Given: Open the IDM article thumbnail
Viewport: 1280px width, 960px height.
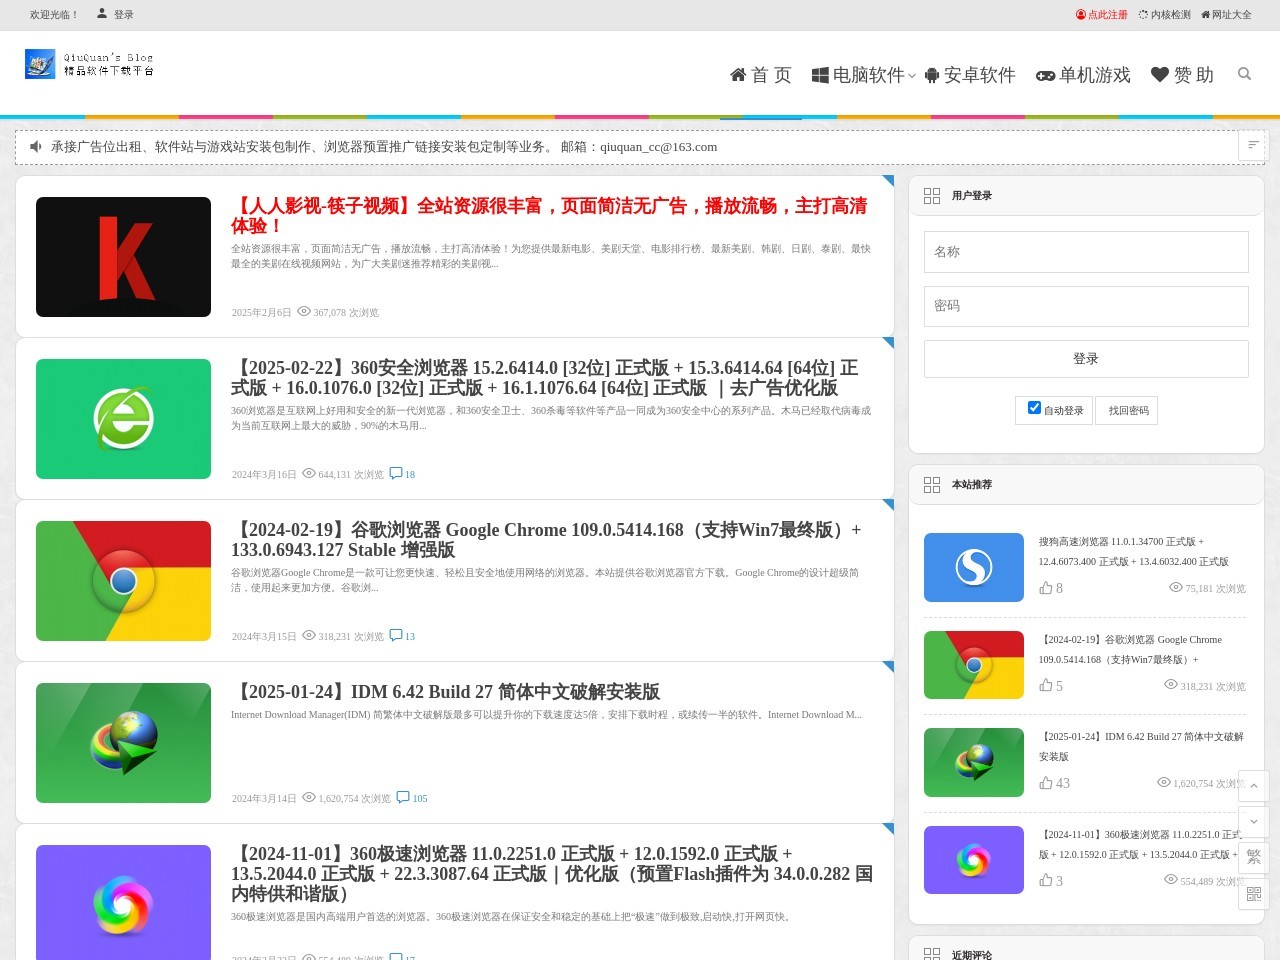Looking at the screenshot, I should [123, 743].
